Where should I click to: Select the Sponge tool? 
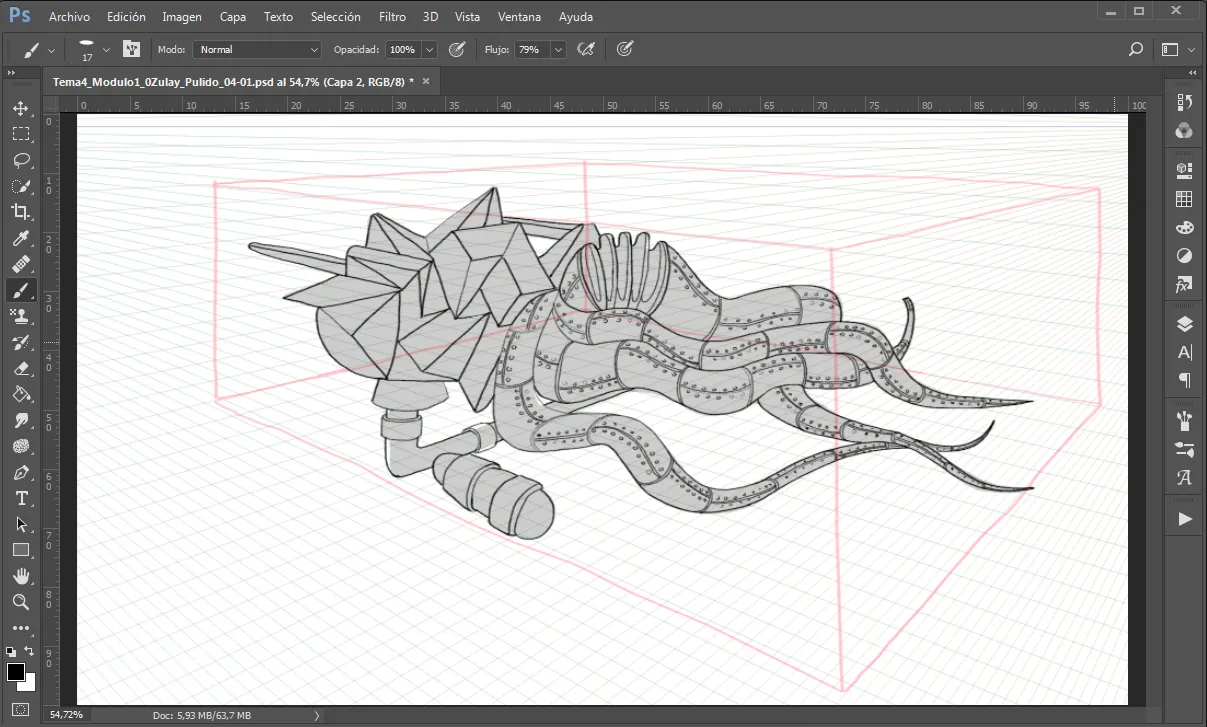21,446
